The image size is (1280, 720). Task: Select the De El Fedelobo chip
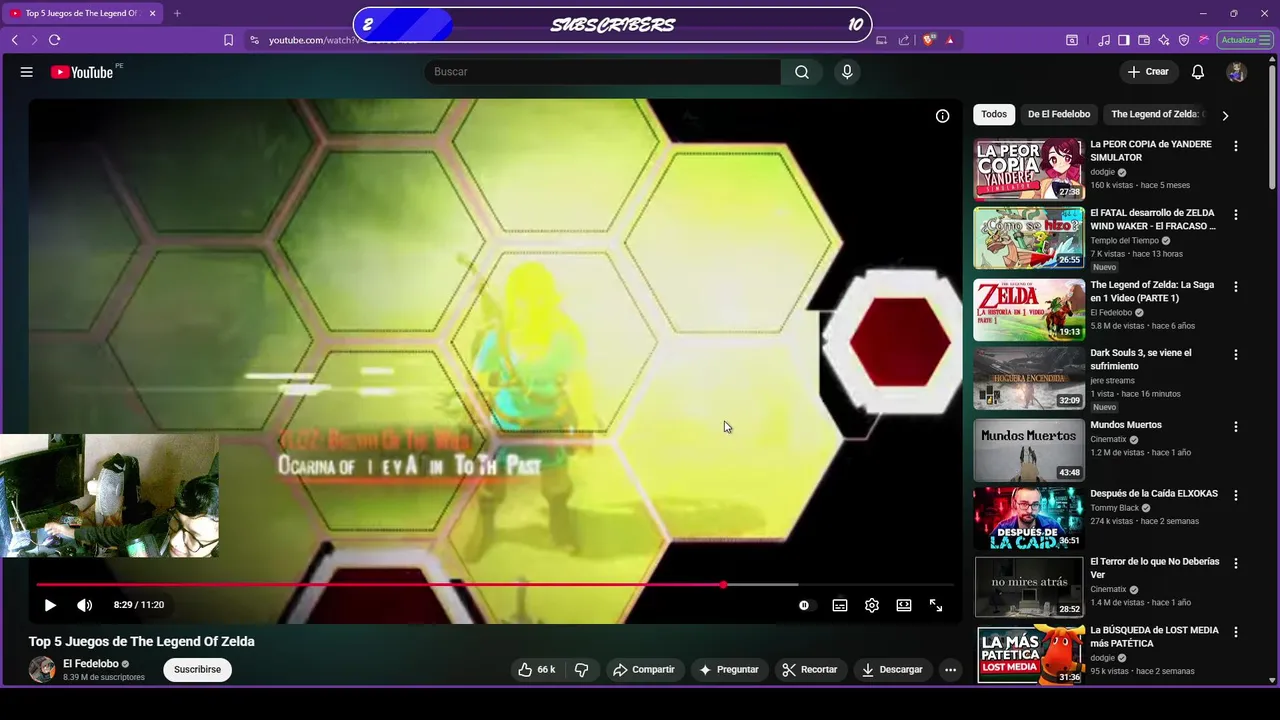pyautogui.click(x=1059, y=114)
